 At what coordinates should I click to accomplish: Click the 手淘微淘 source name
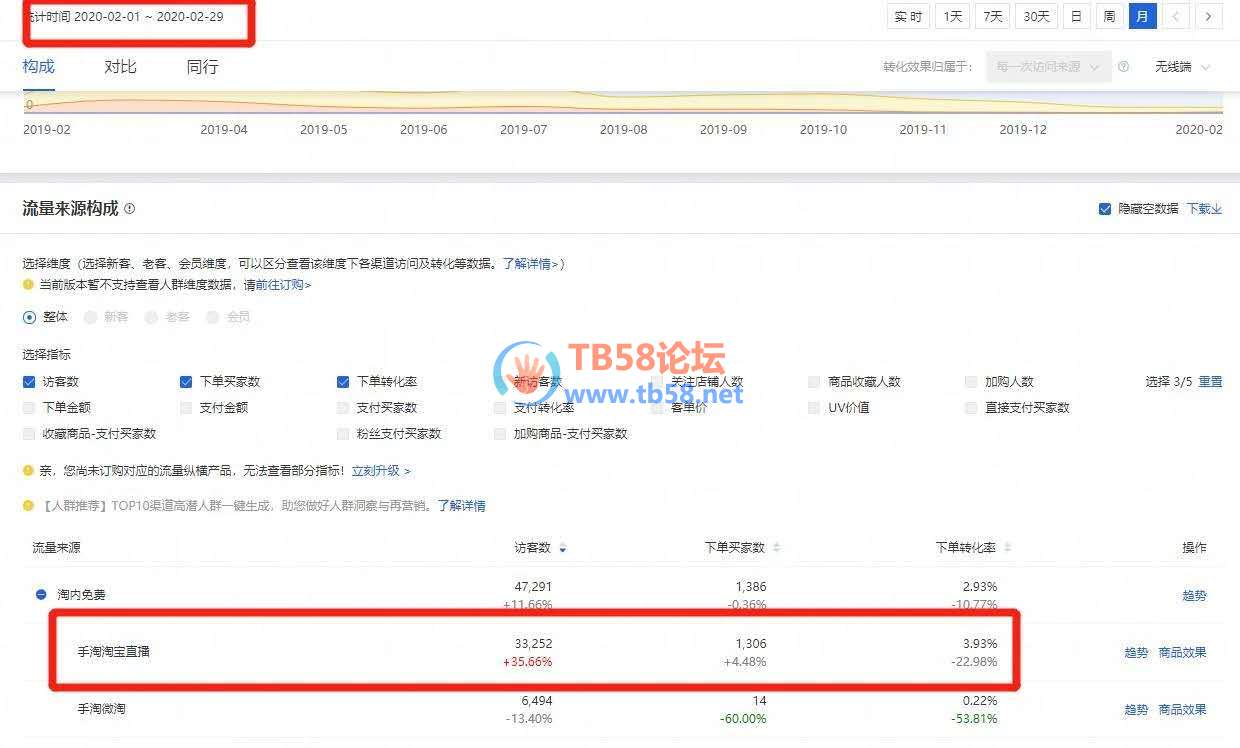[x=102, y=709]
